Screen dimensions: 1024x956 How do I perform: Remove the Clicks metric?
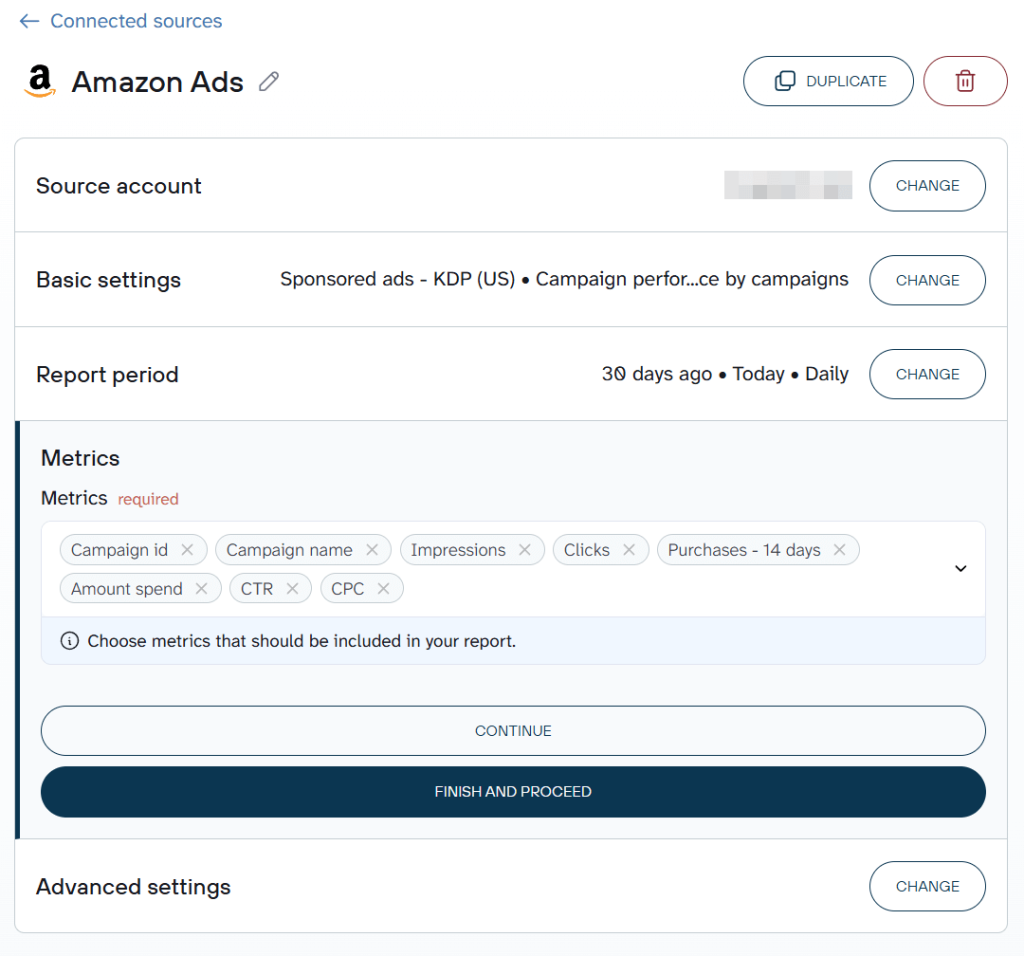(x=629, y=550)
